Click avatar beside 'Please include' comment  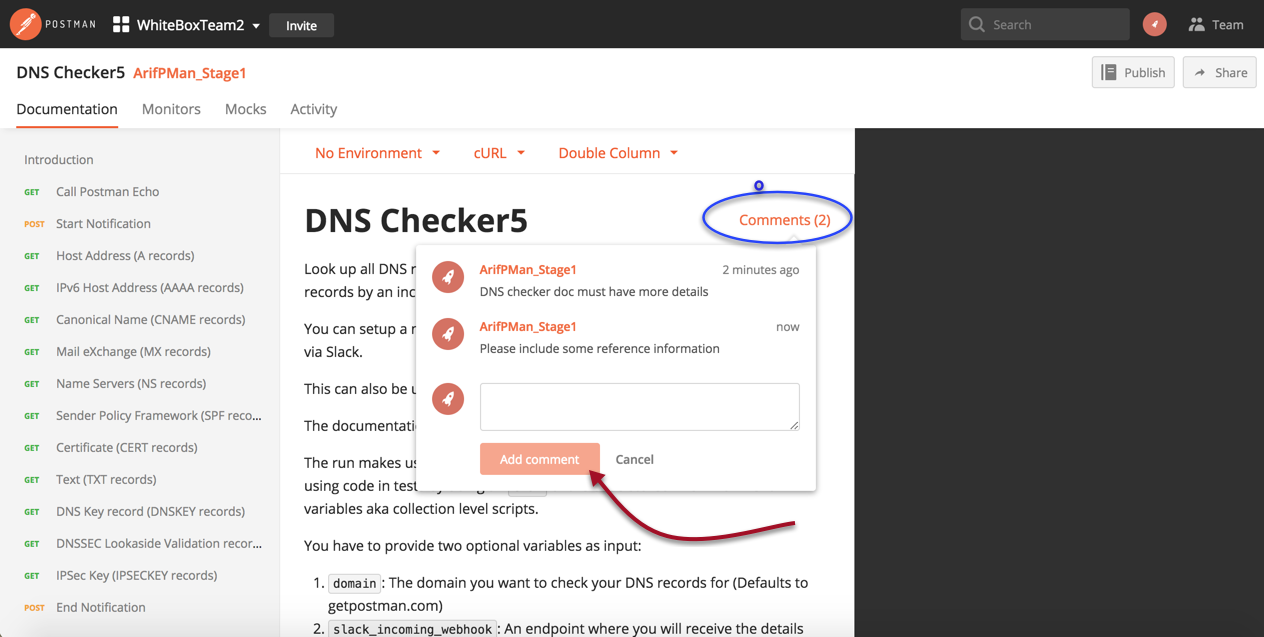448,335
